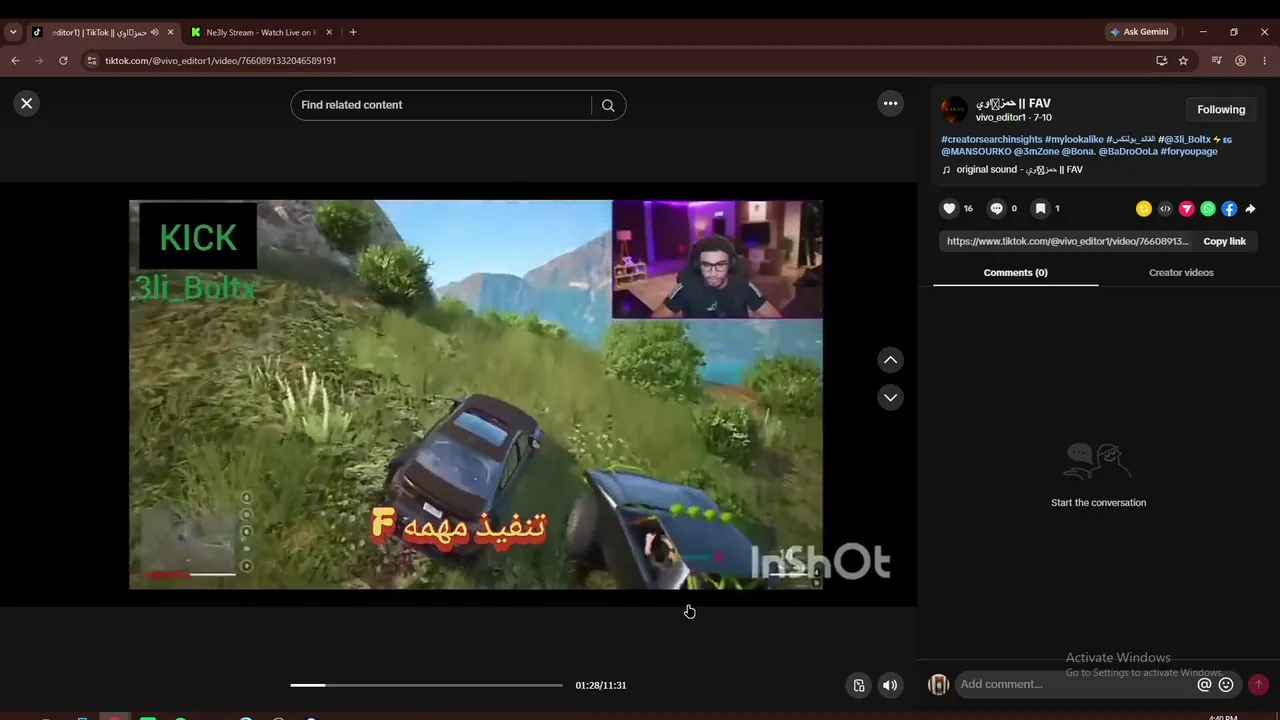The width and height of the screenshot is (1280, 720).
Task: Open comments via the speech bubble icon
Action: [996, 209]
